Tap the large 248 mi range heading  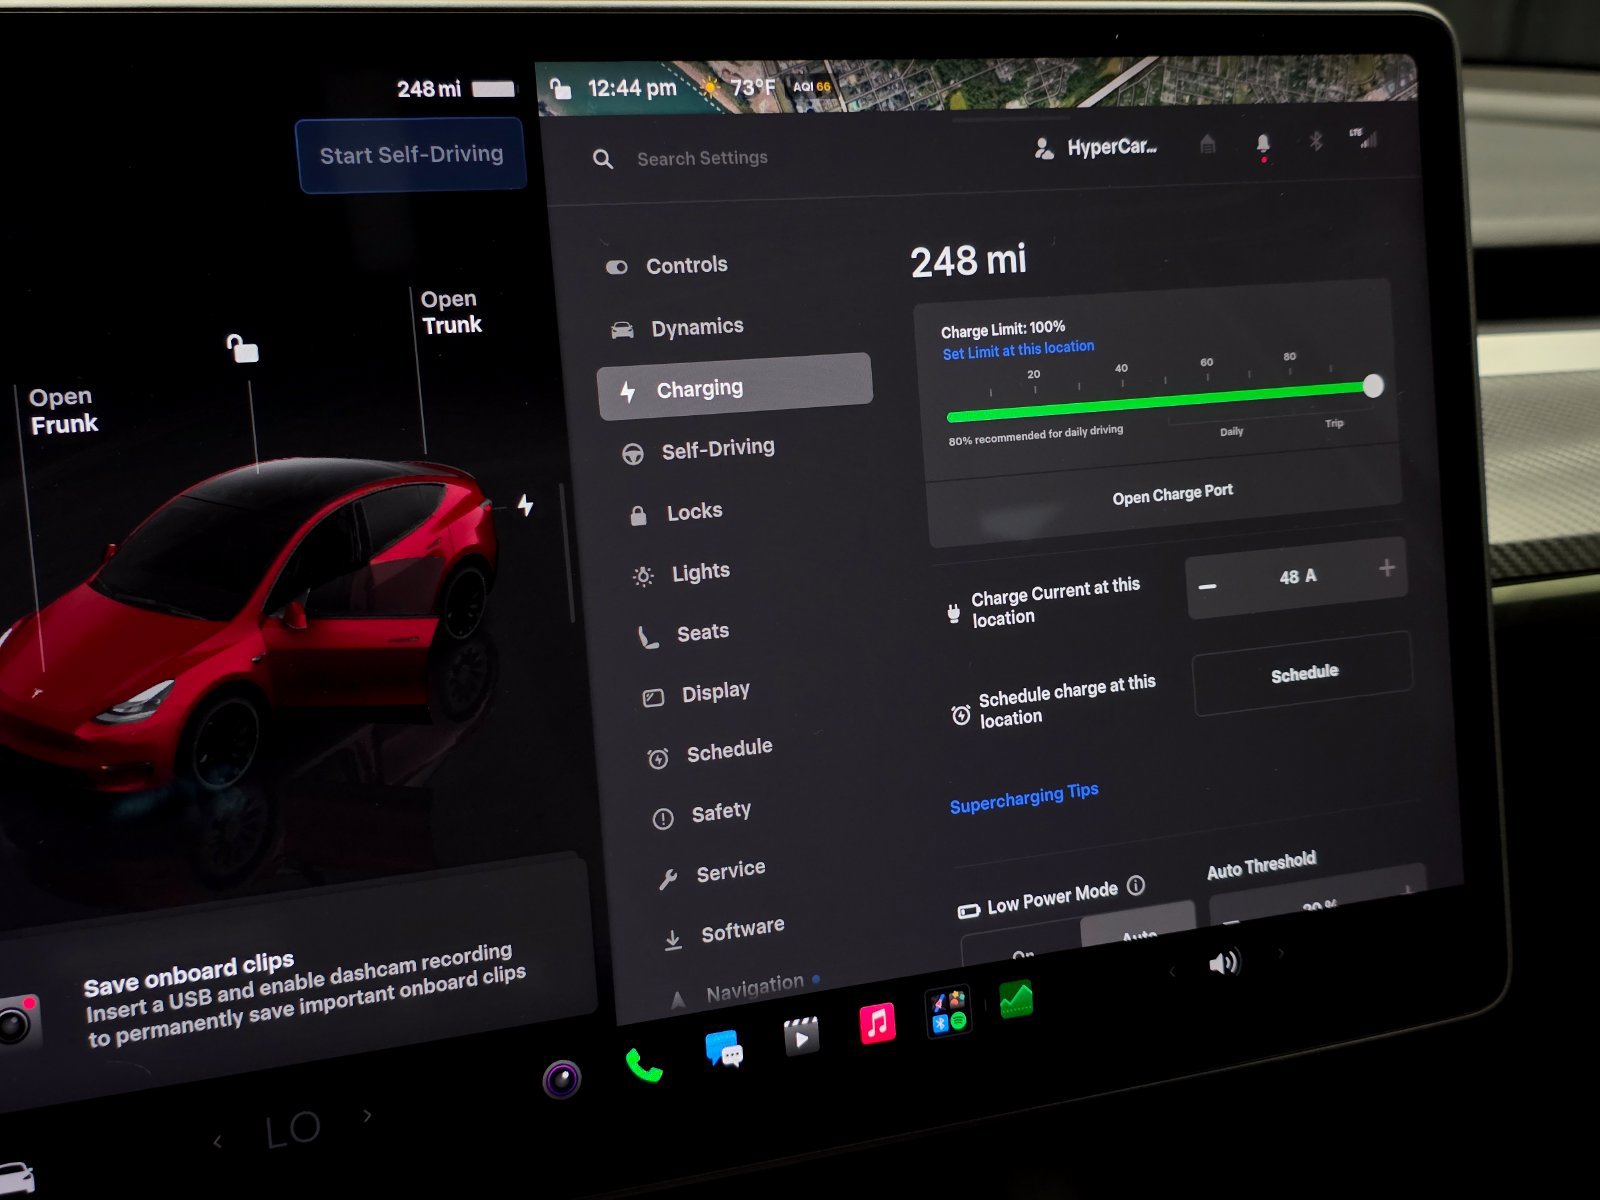tap(968, 261)
